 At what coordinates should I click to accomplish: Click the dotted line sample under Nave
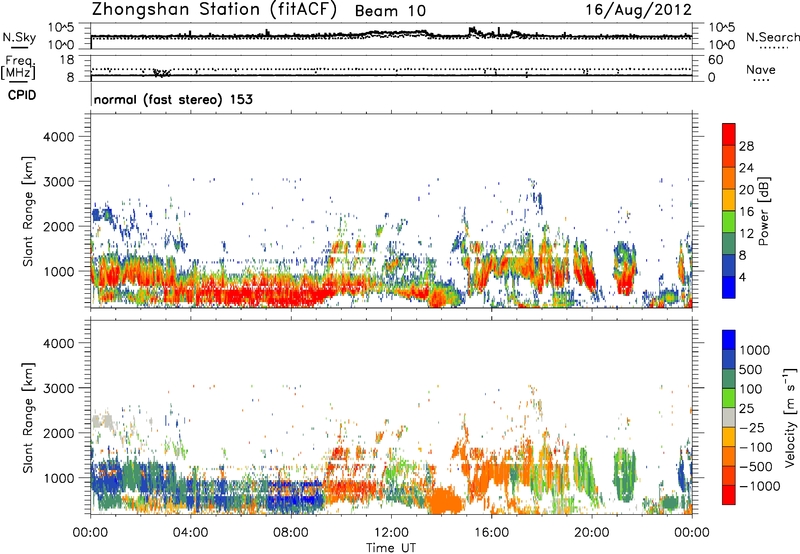(x=761, y=81)
